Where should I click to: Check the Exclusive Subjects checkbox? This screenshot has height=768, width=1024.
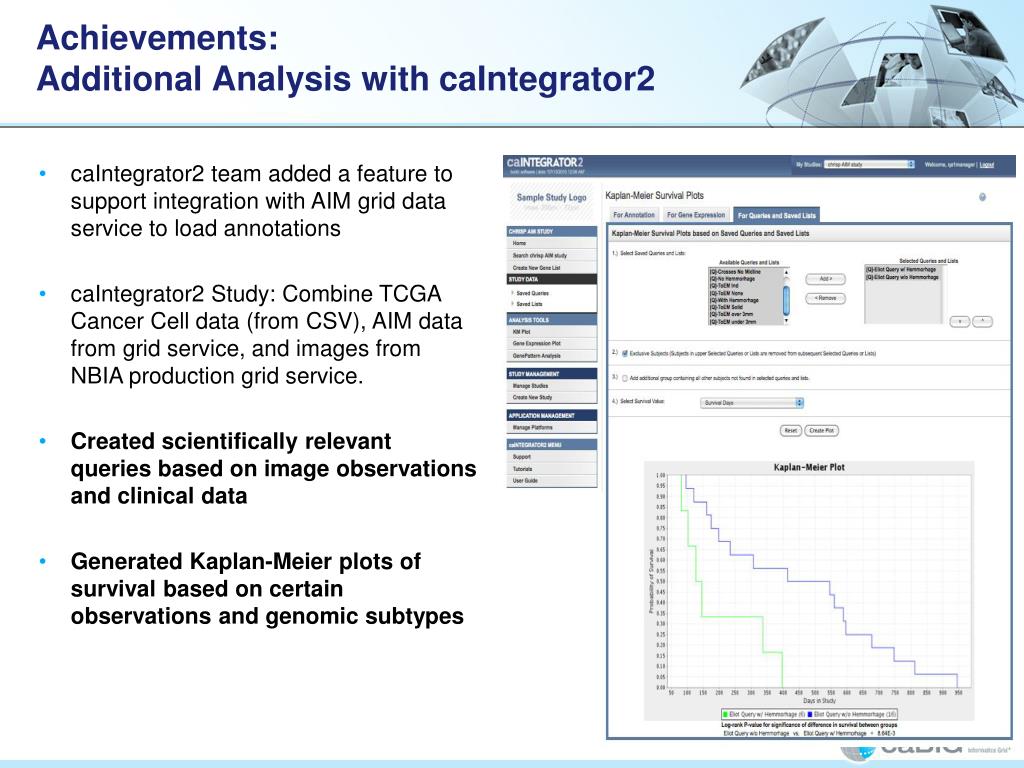(x=625, y=353)
